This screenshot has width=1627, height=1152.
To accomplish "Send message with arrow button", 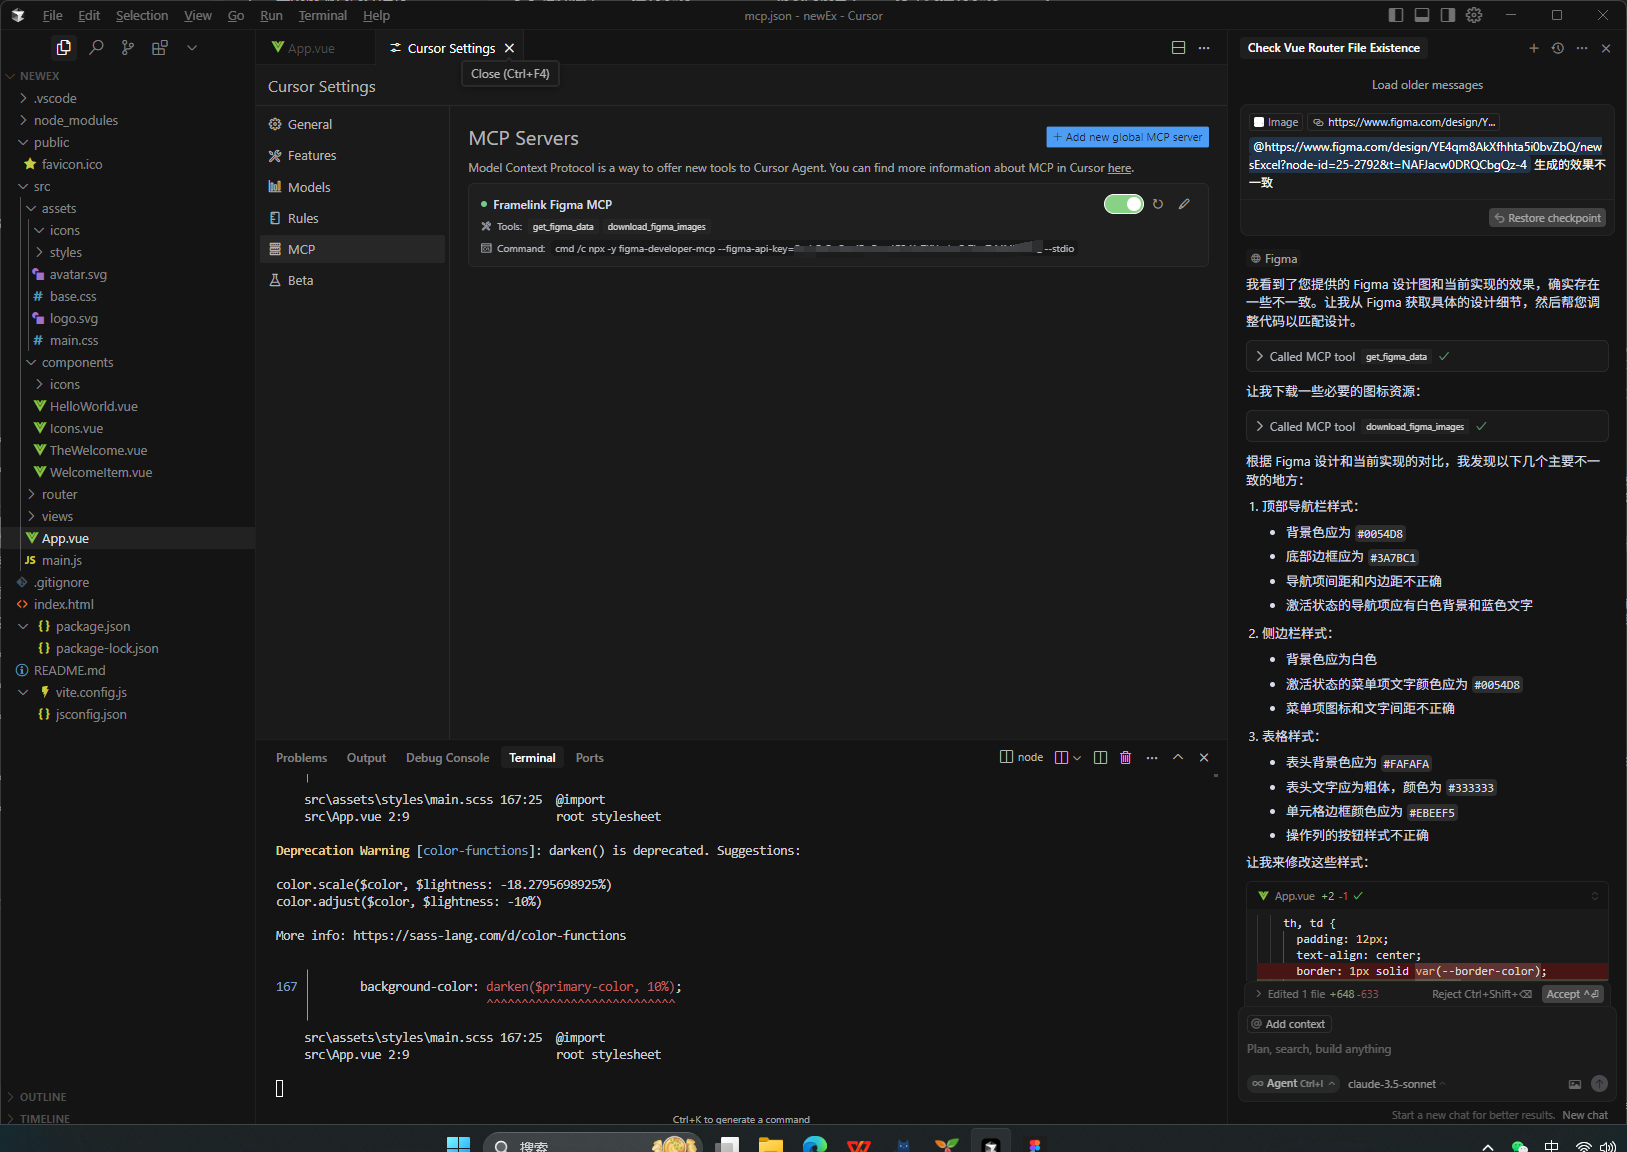I will pyautogui.click(x=1599, y=1084).
